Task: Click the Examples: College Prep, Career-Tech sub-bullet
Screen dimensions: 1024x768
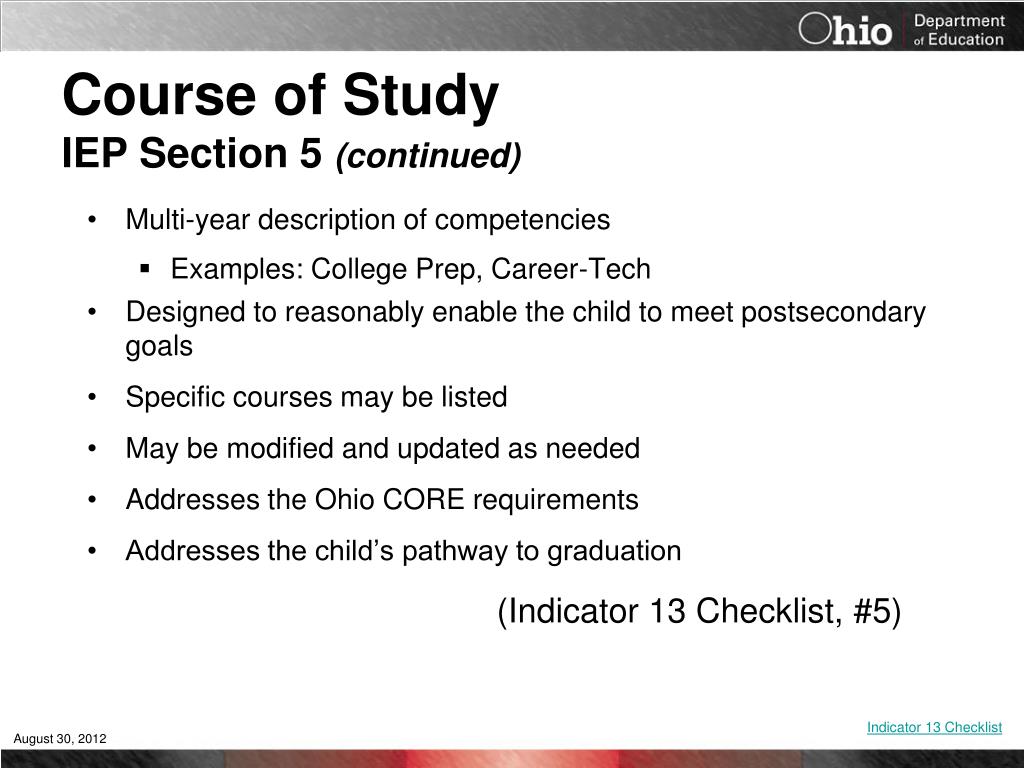Action: tap(411, 269)
